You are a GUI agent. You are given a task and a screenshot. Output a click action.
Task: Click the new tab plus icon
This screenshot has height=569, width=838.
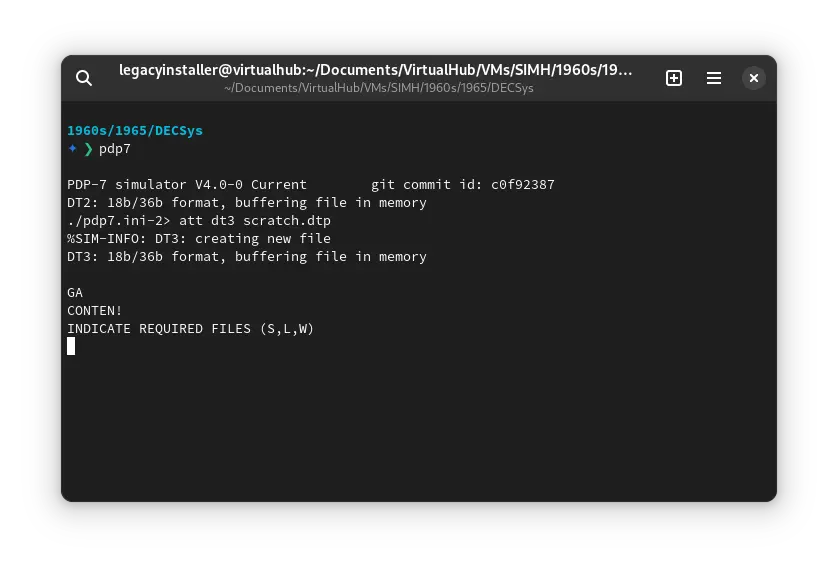click(674, 78)
